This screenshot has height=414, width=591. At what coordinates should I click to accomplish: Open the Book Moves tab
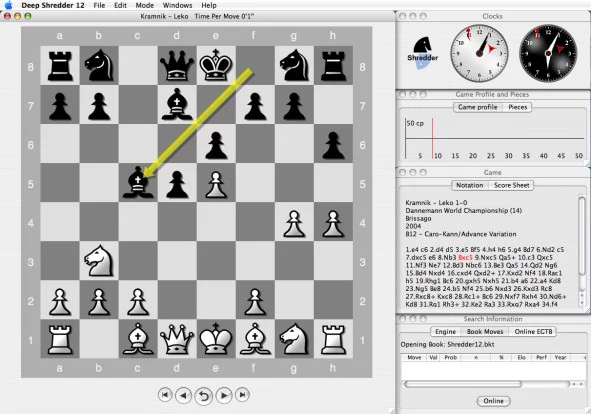click(485, 332)
